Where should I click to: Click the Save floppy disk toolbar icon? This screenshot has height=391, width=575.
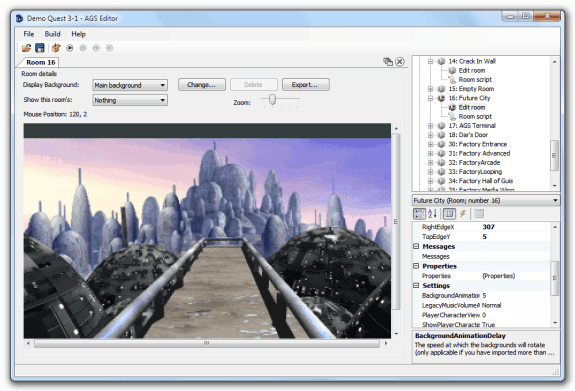(x=40, y=48)
